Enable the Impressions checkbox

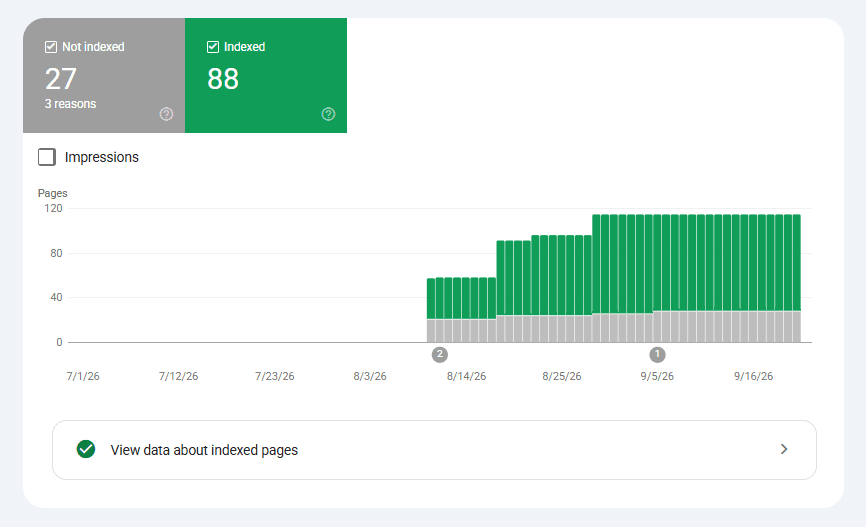(47, 157)
